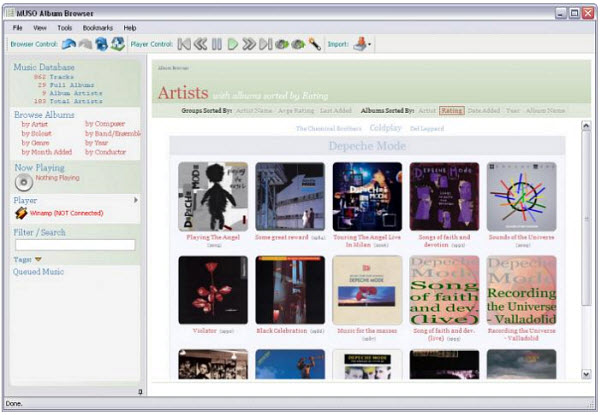Click the Play button in Player Control

pyautogui.click(x=232, y=44)
